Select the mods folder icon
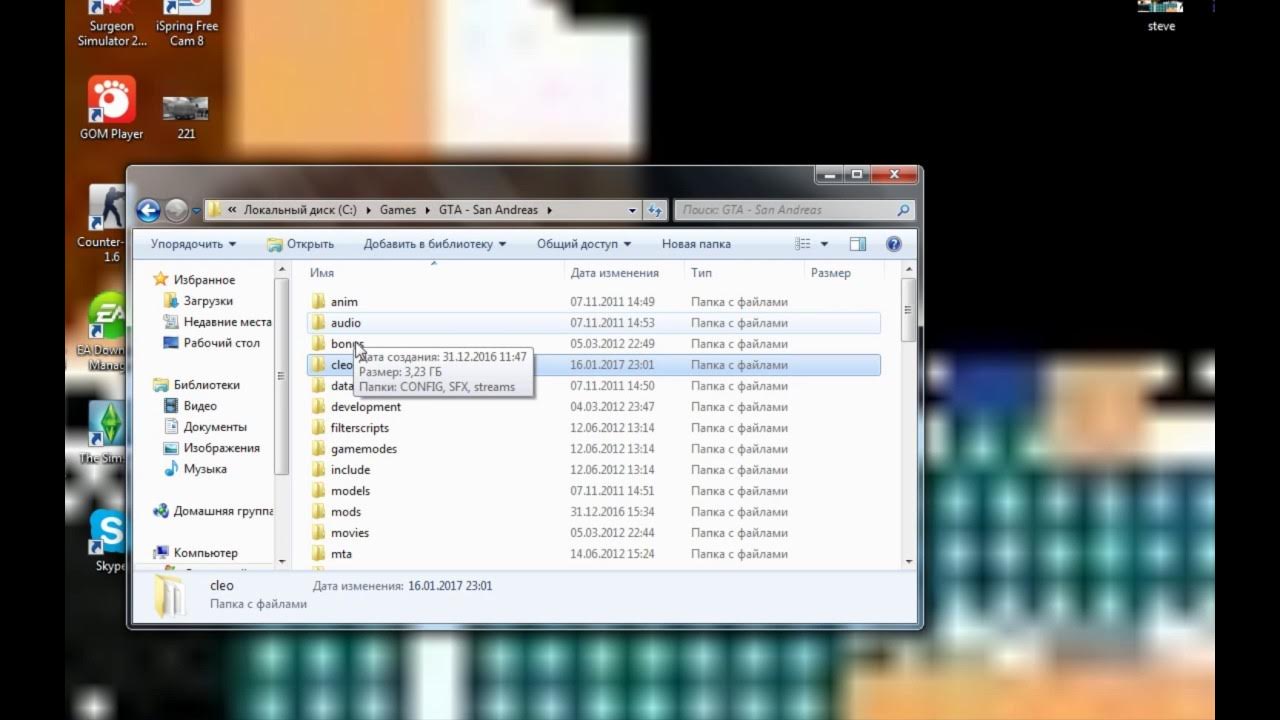This screenshot has width=1280, height=720. coord(319,512)
